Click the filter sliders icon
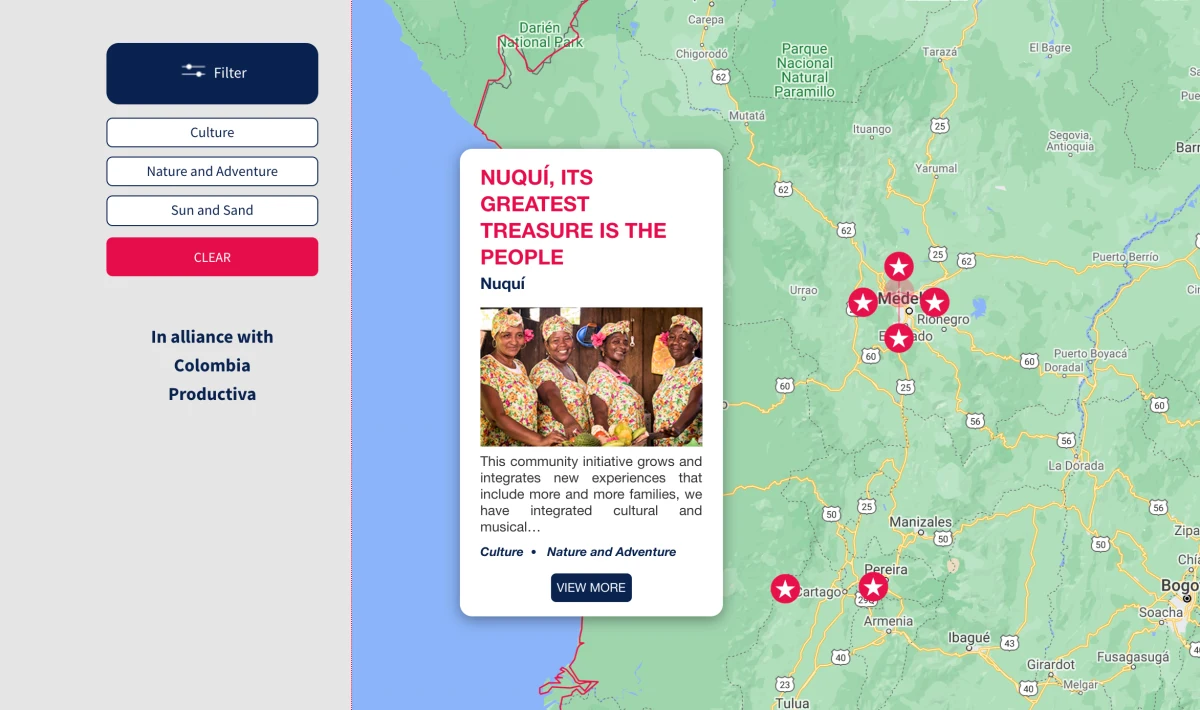The image size is (1200, 710). coord(193,71)
